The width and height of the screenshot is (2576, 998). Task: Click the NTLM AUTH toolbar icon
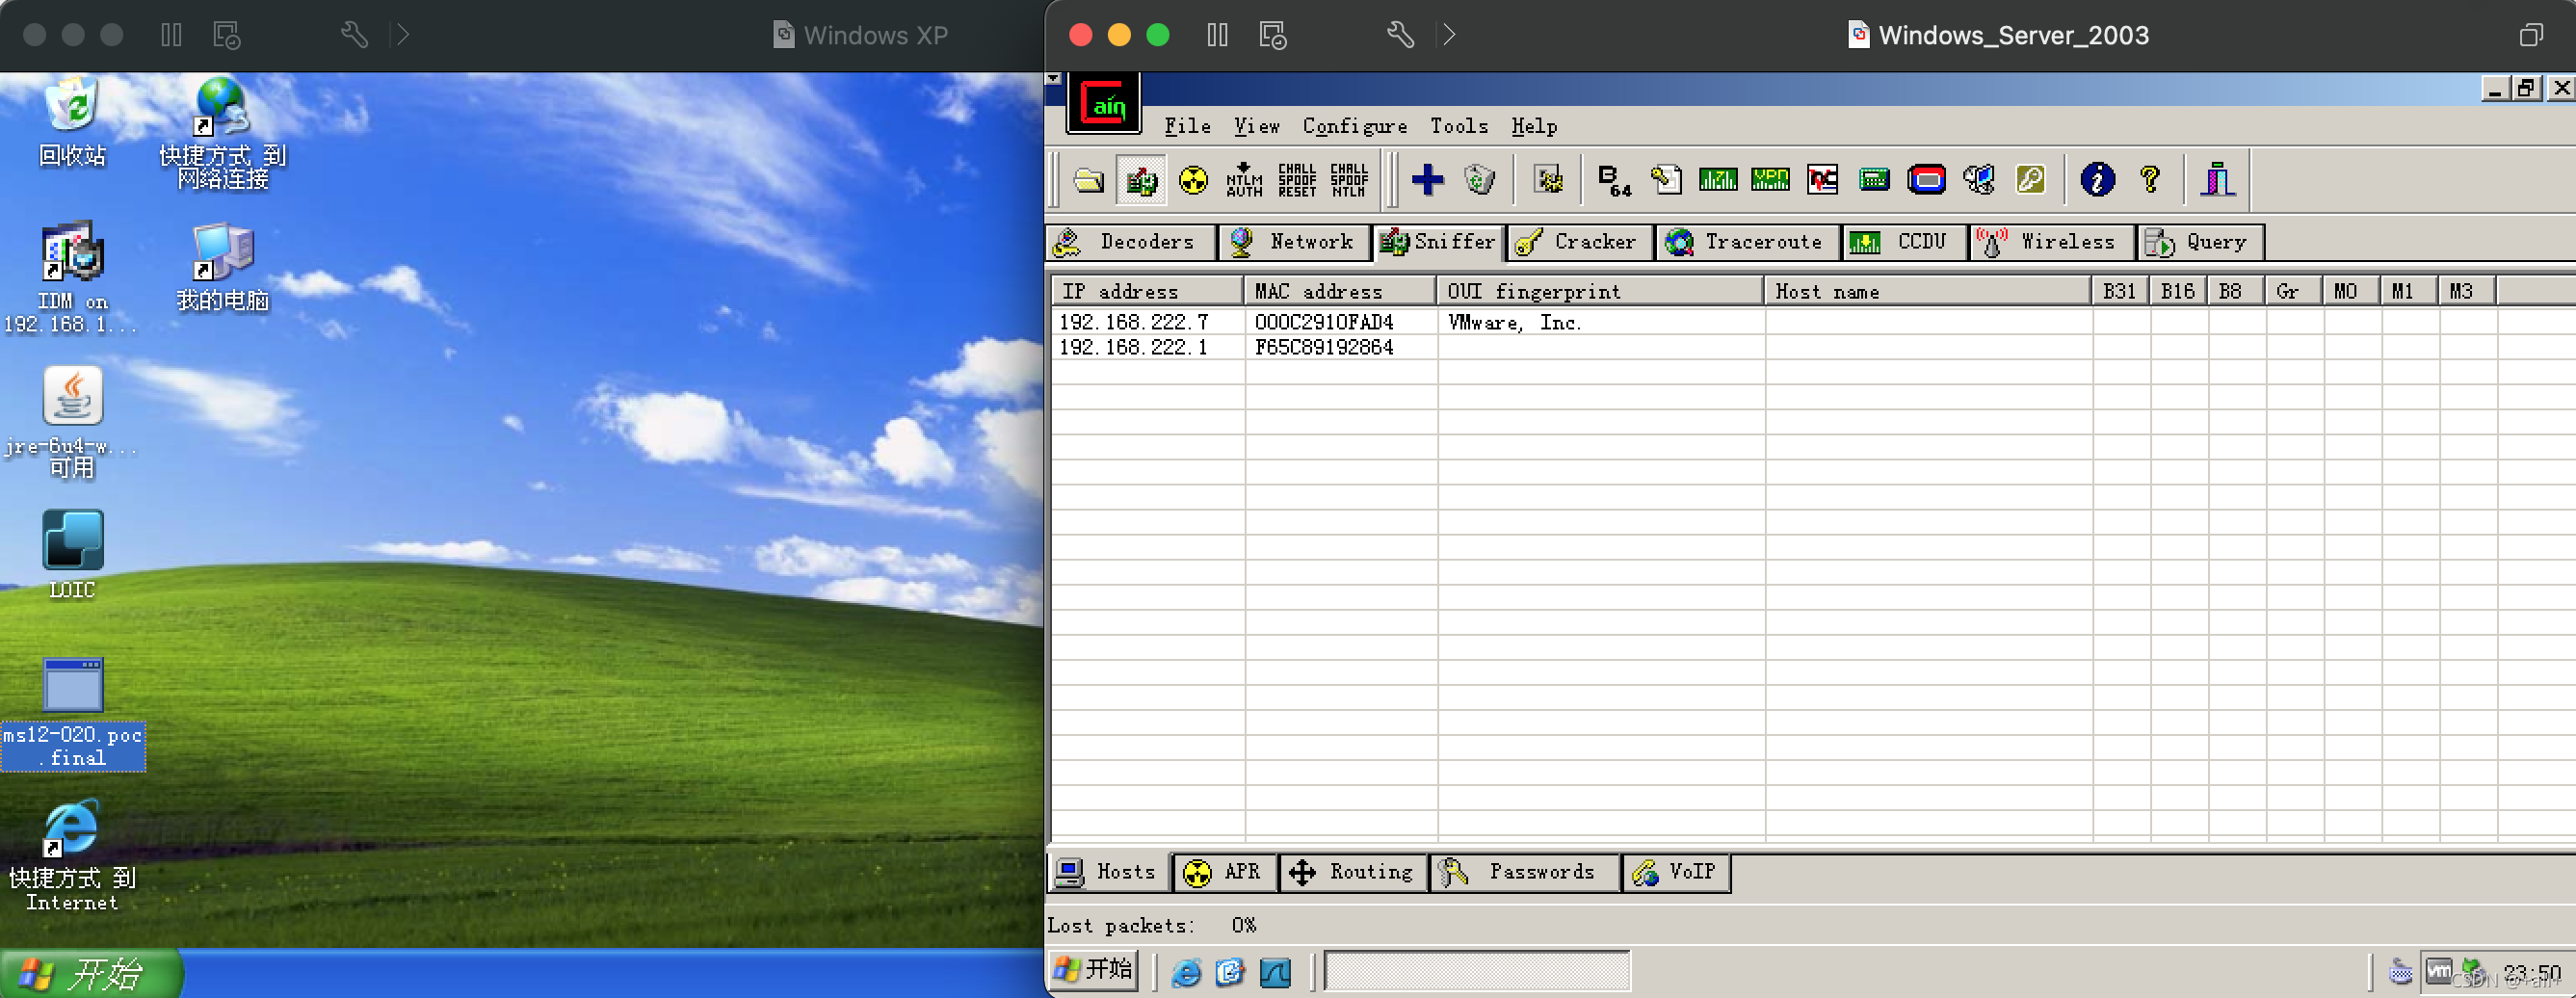[1244, 180]
